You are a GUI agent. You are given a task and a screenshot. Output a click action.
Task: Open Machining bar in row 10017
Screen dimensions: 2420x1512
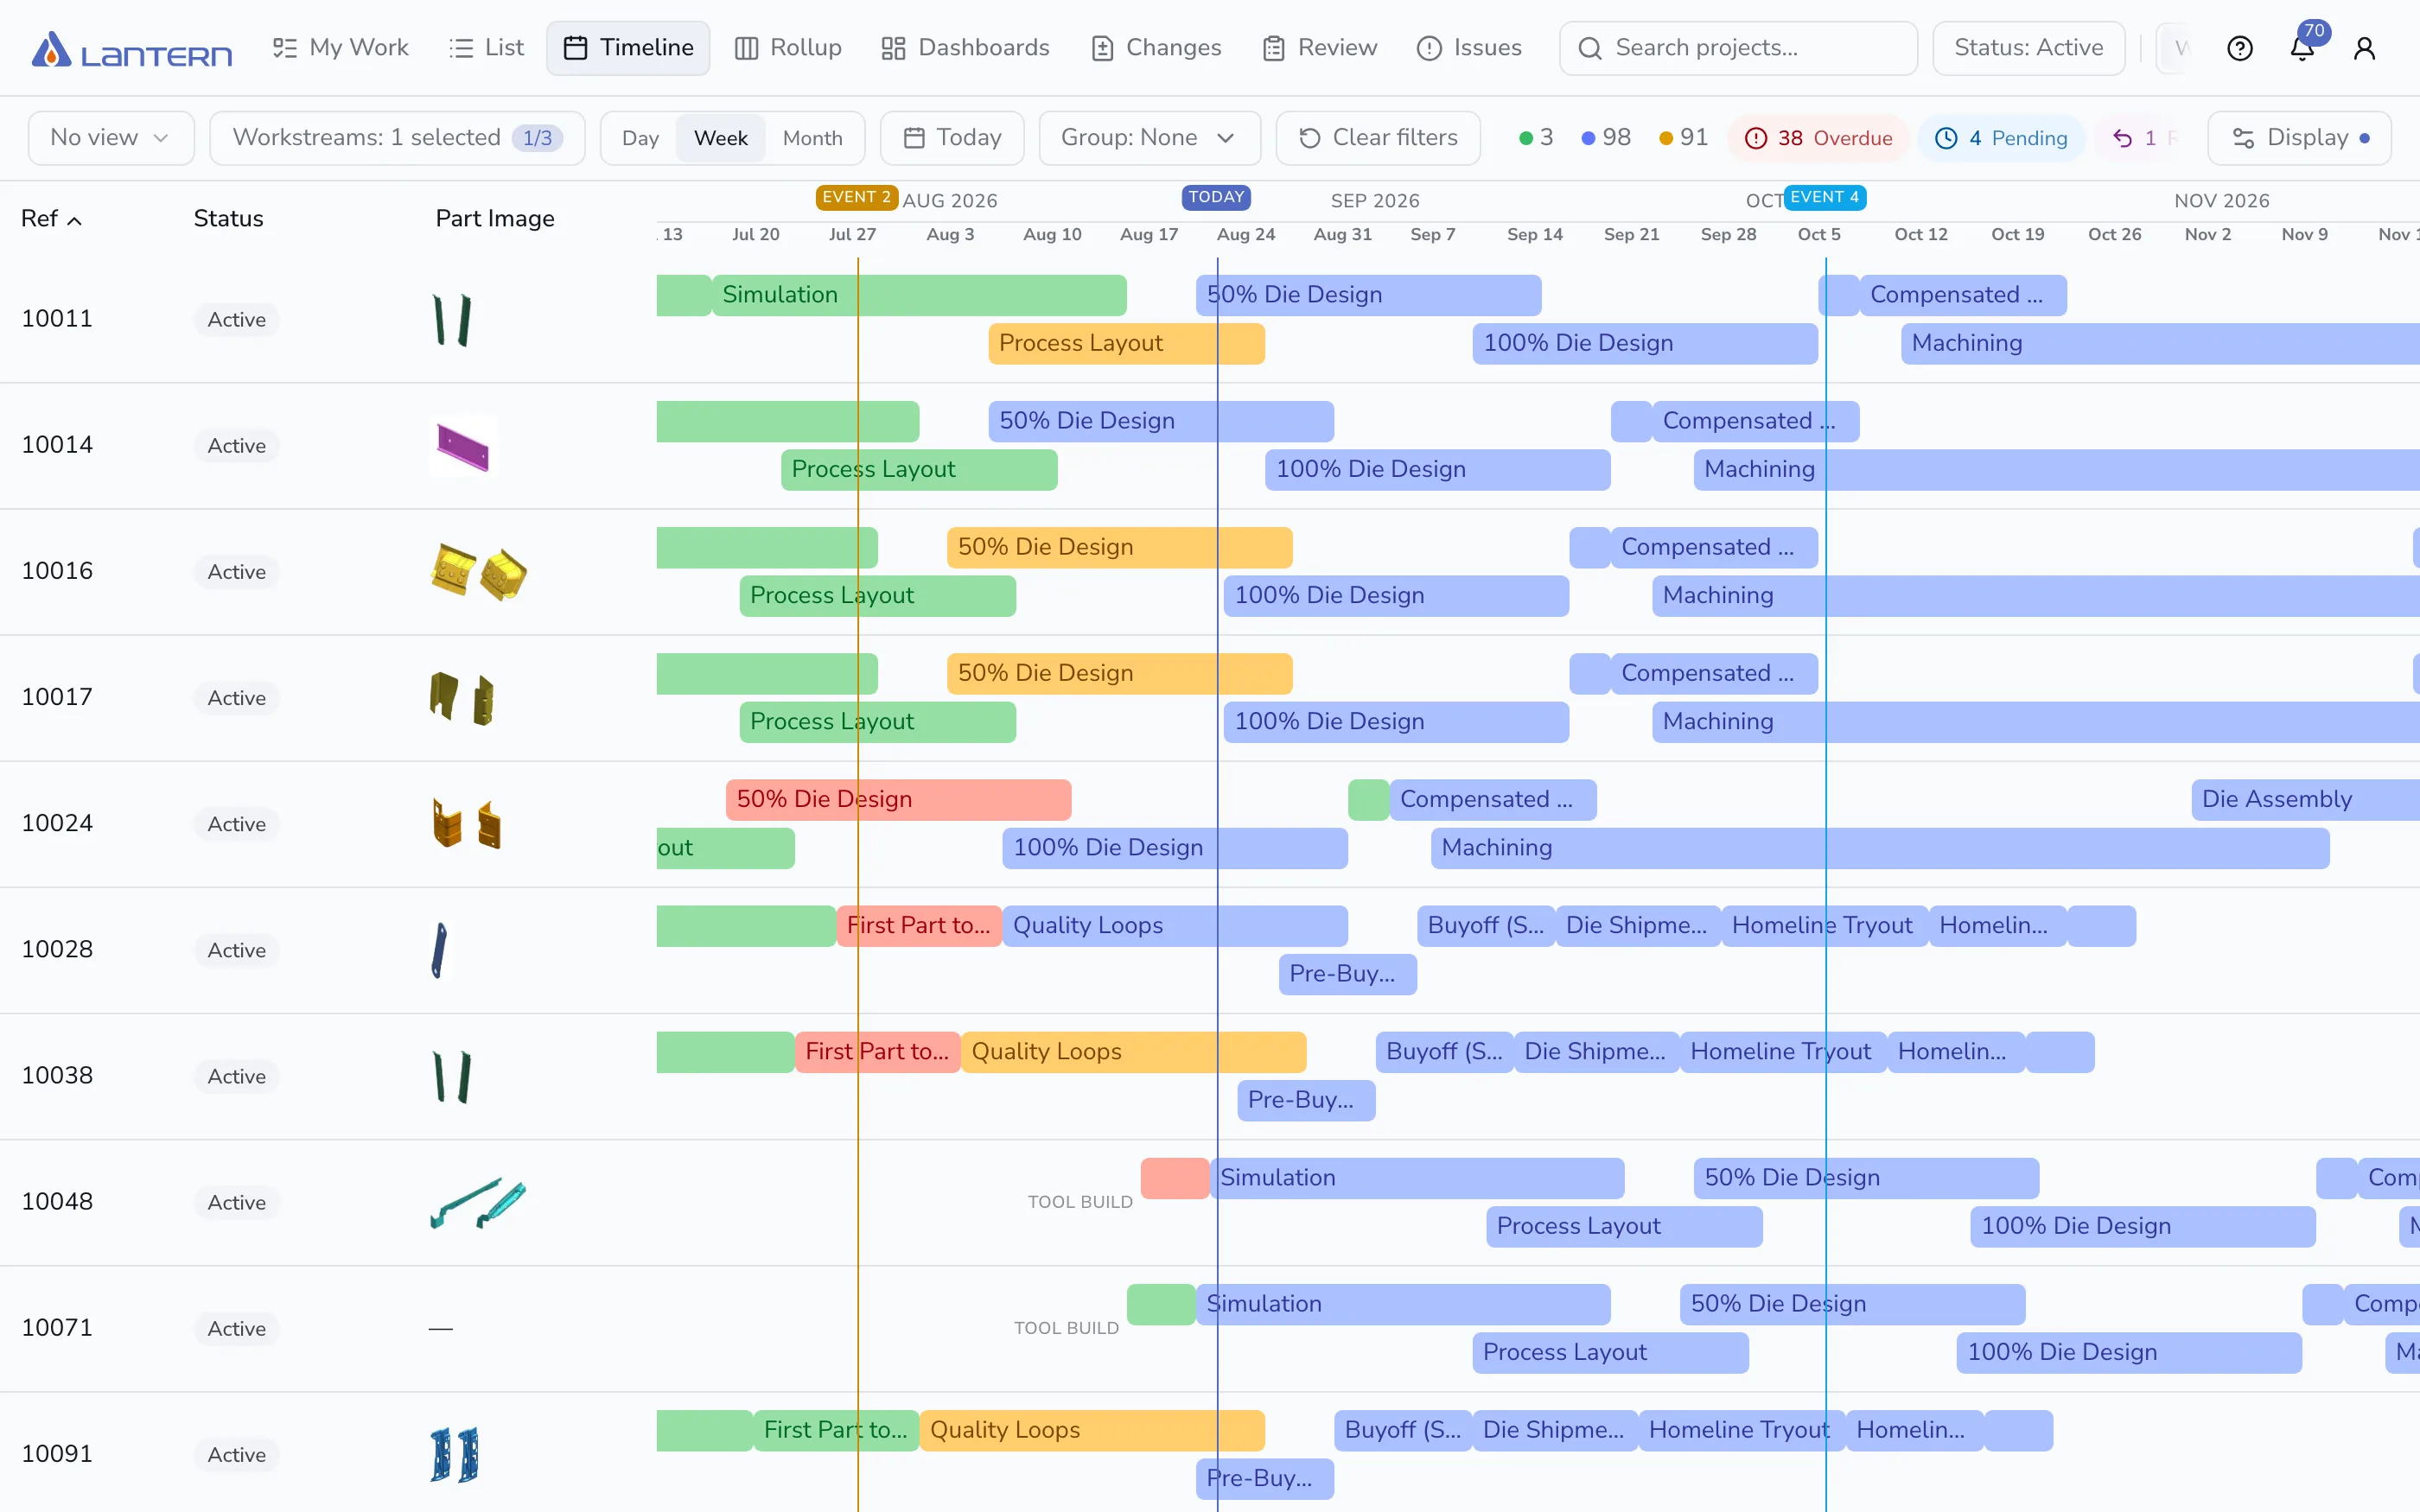click(x=2035, y=722)
